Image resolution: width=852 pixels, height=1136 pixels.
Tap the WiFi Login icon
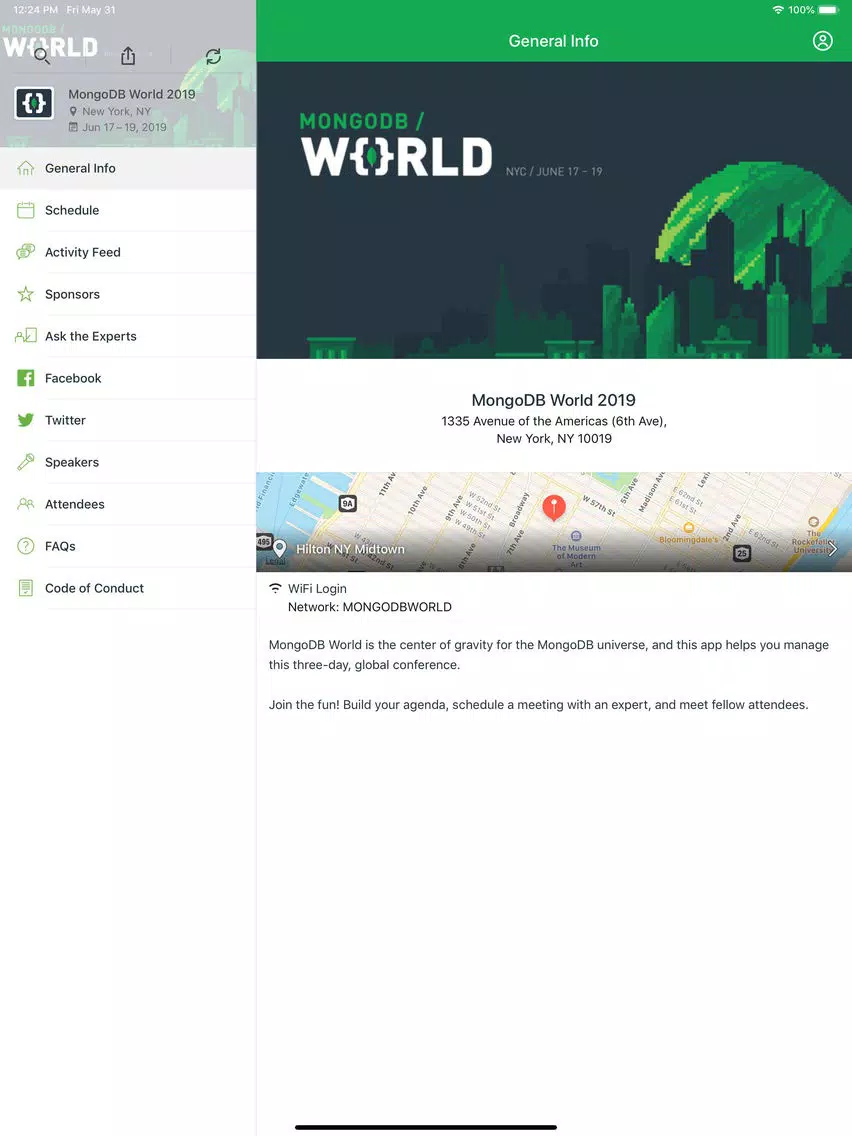point(275,588)
